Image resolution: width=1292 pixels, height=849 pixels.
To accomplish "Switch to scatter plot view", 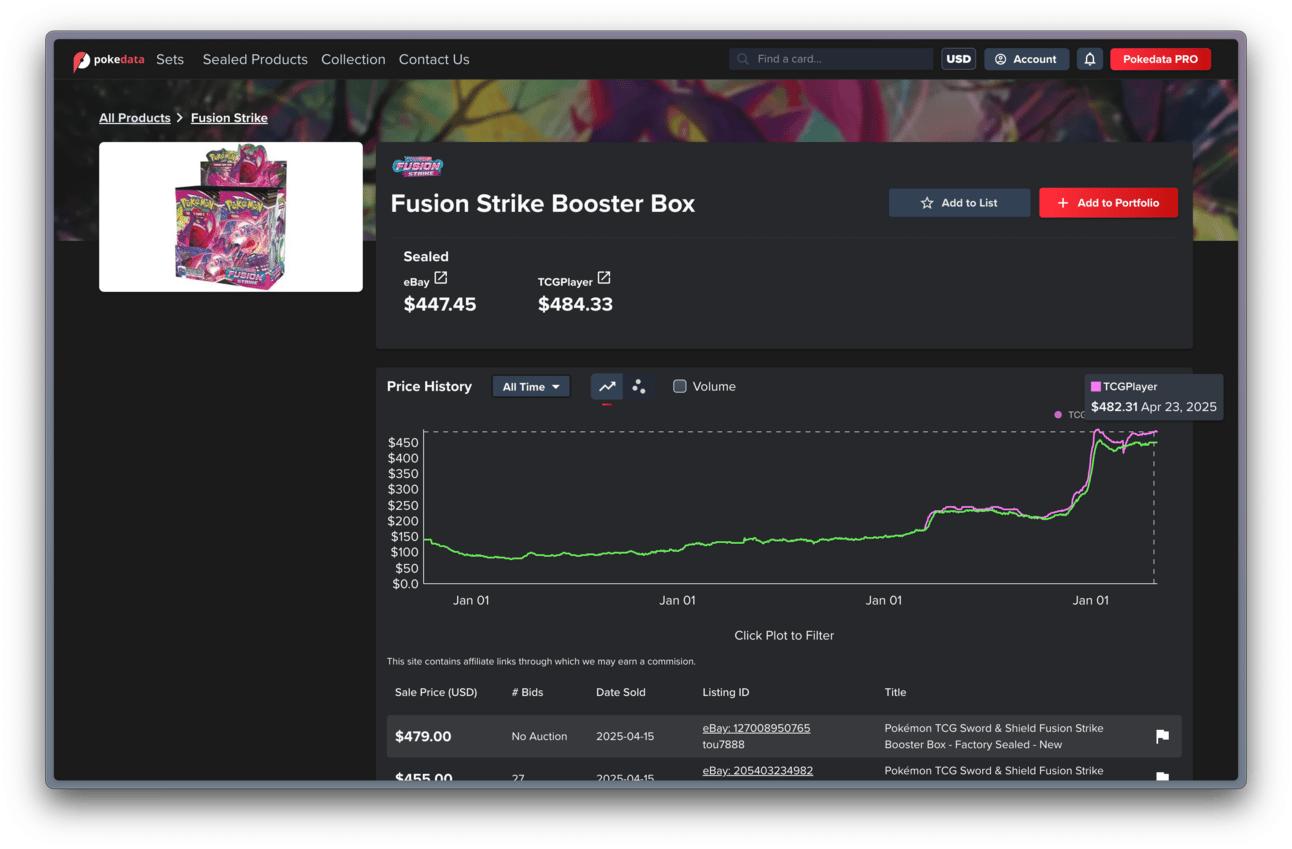I will click(639, 387).
